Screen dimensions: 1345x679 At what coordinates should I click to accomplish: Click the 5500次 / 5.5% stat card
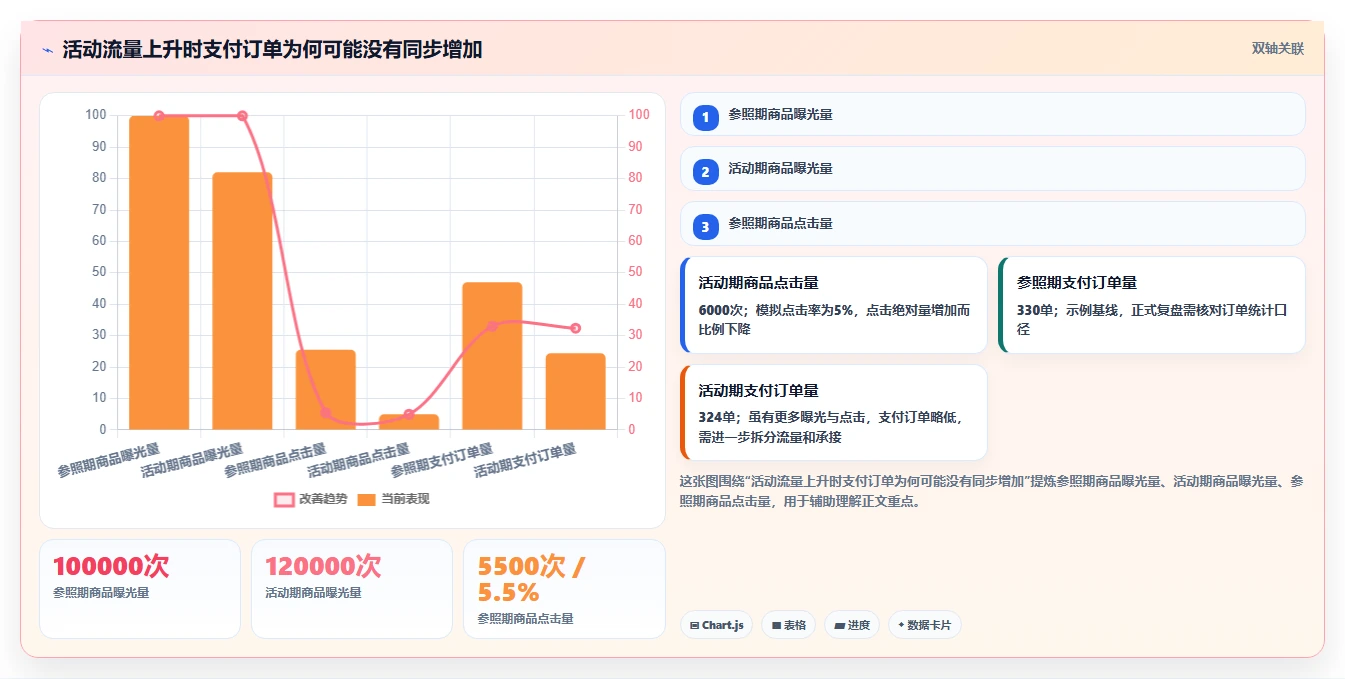(564, 589)
